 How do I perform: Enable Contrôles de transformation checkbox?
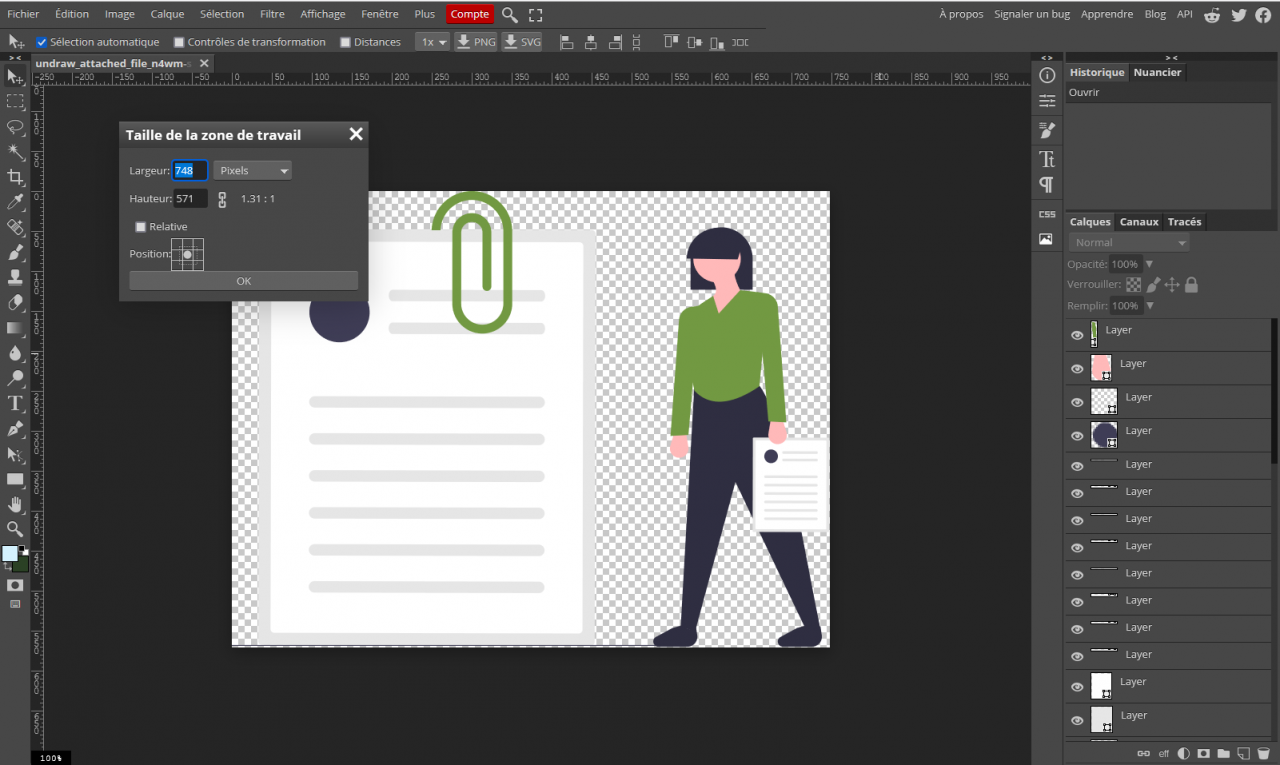click(x=179, y=42)
